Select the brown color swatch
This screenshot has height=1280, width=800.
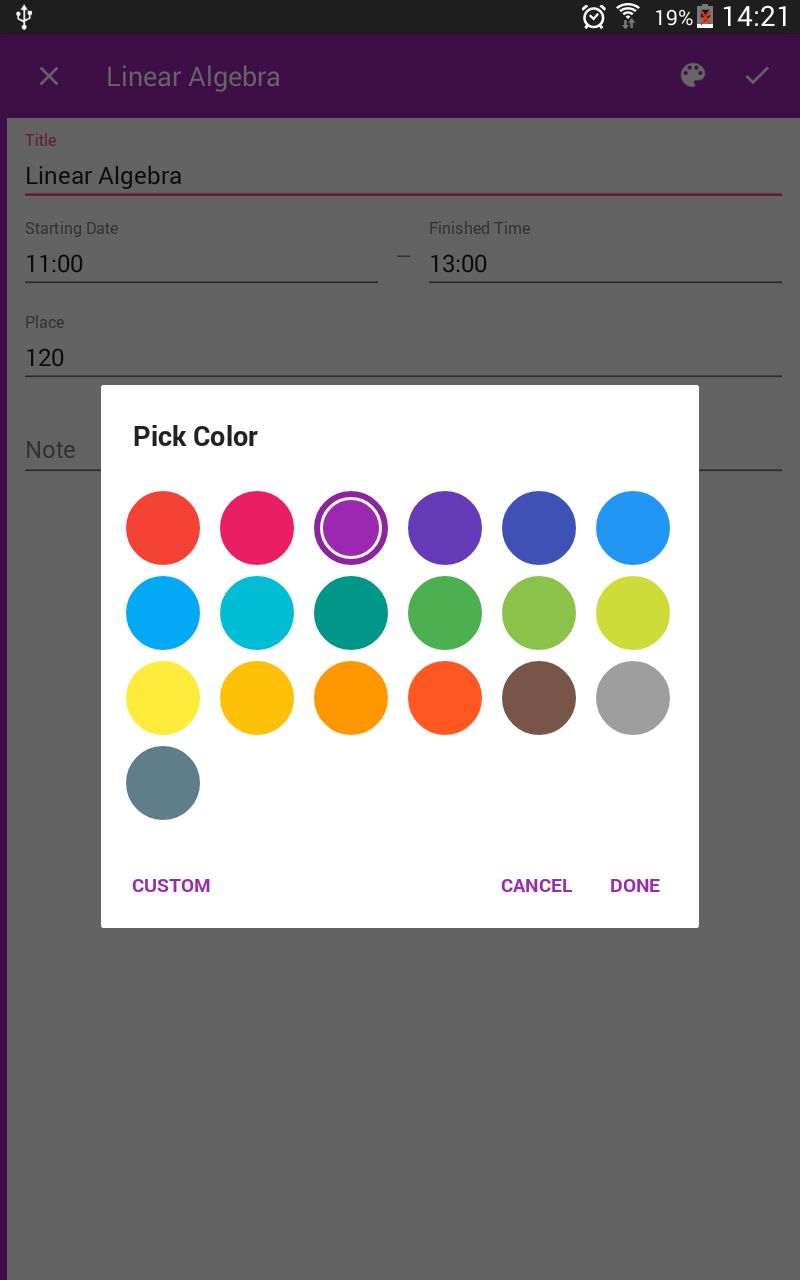tap(539, 698)
